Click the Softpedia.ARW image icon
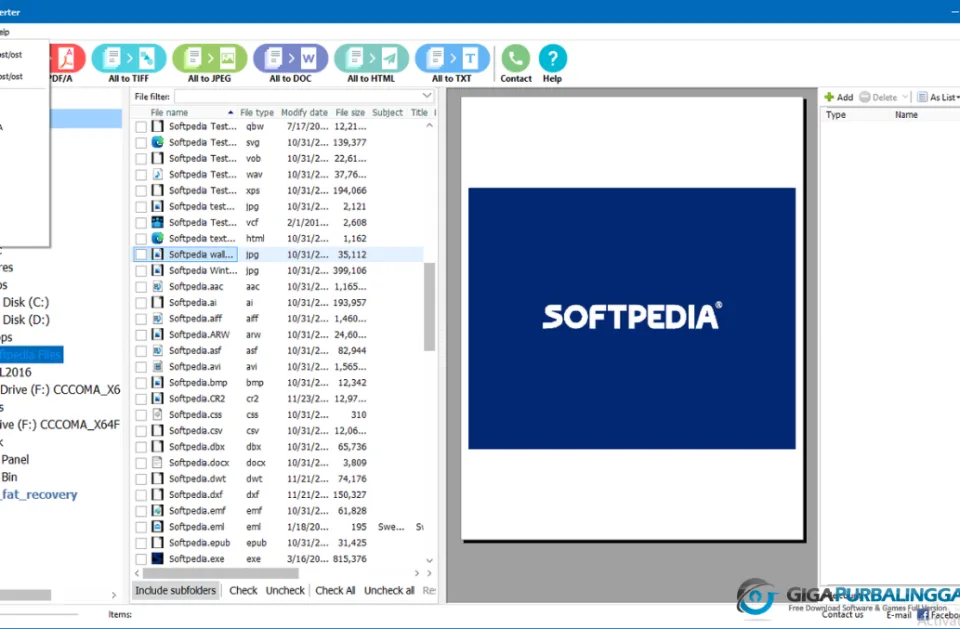This screenshot has width=960, height=629. (157, 334)
